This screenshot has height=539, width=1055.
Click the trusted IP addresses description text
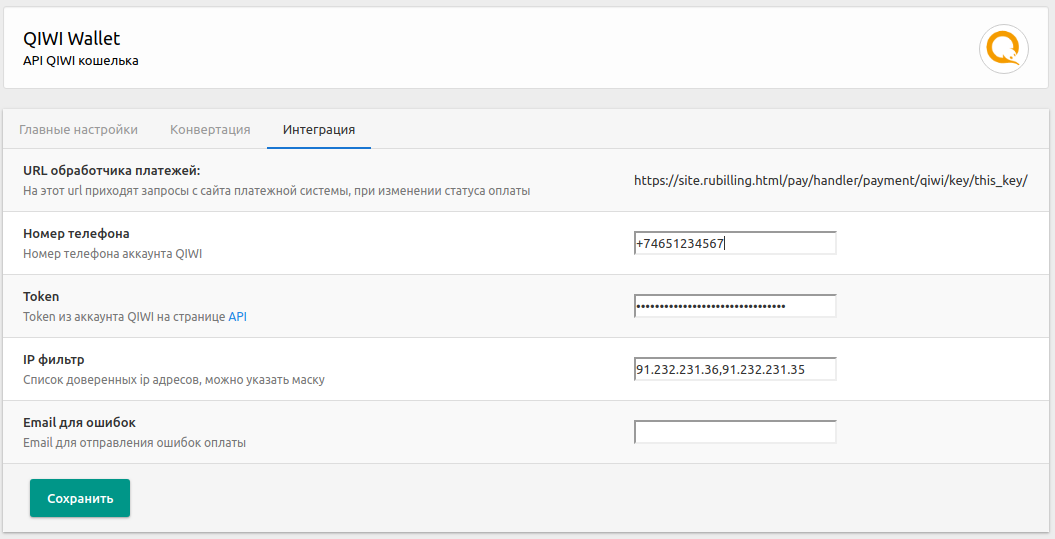point(174,380)
